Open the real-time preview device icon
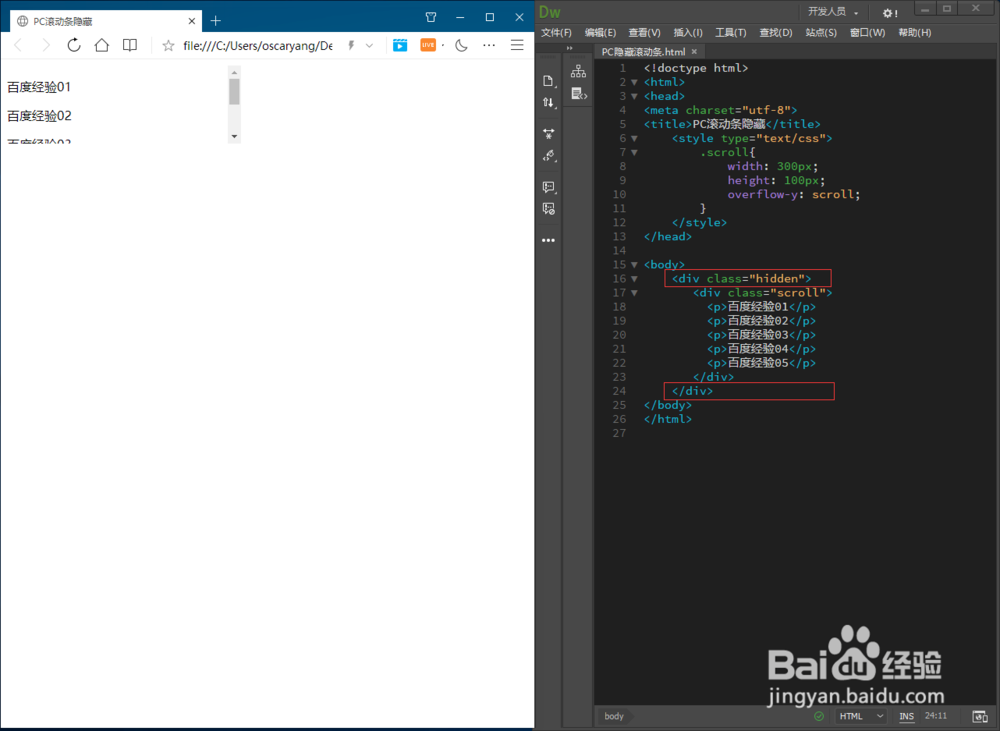The height and width of the screenshot is (731, 1000). [x=980, y=716]
